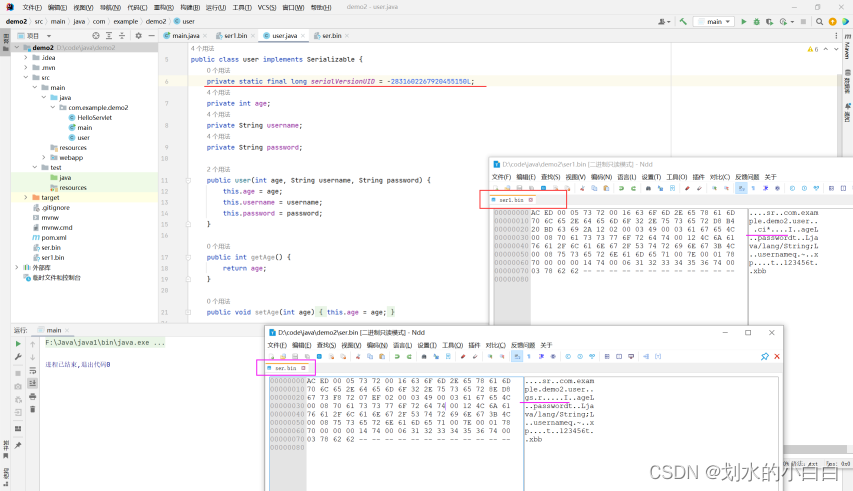Switch to main.java editor tab
This screenshot has height=491, width=853.
(x=186, y=36)
